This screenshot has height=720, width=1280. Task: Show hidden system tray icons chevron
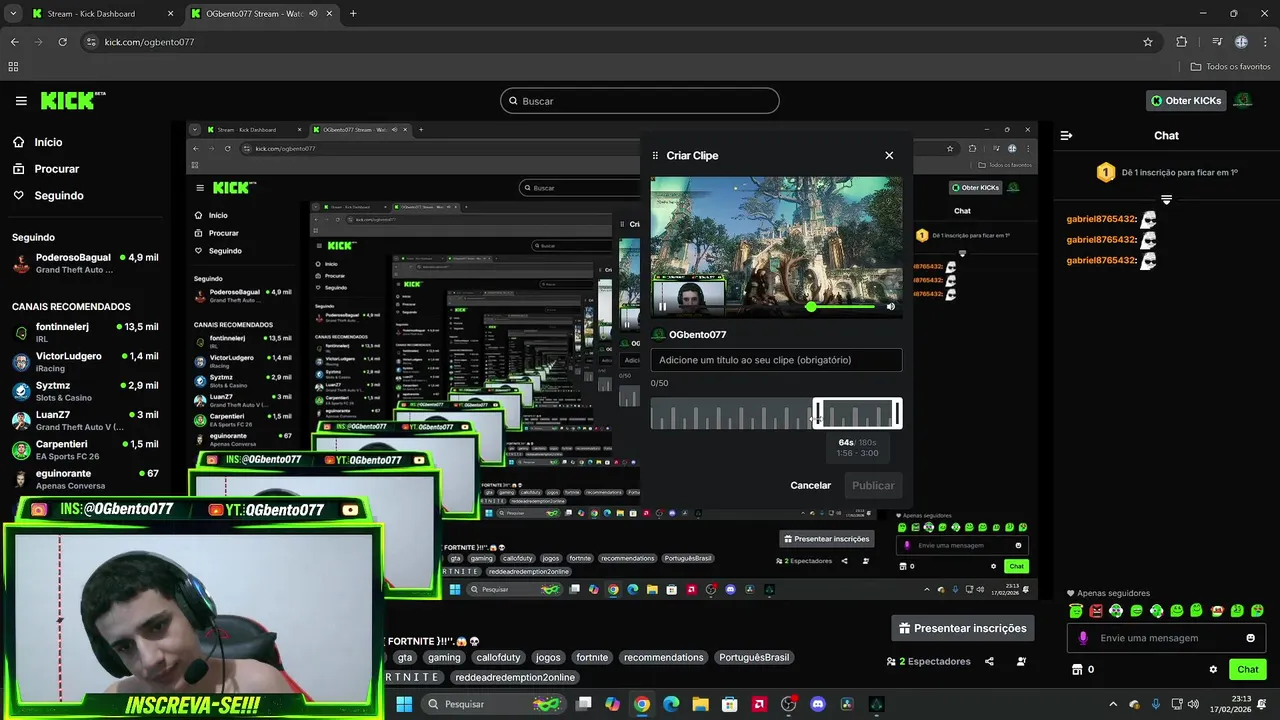pos(1114,704)
